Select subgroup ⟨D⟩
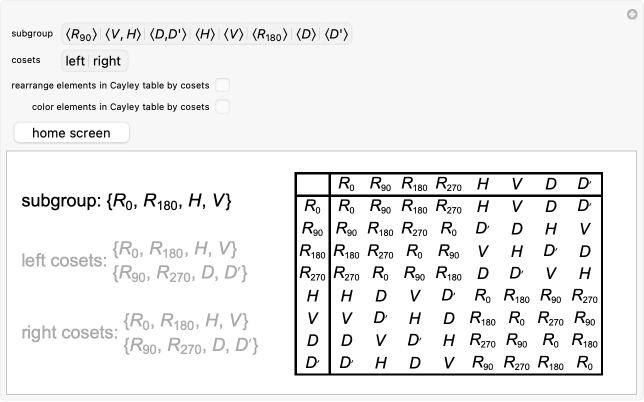644x402 pixels. tap(306, 35)
